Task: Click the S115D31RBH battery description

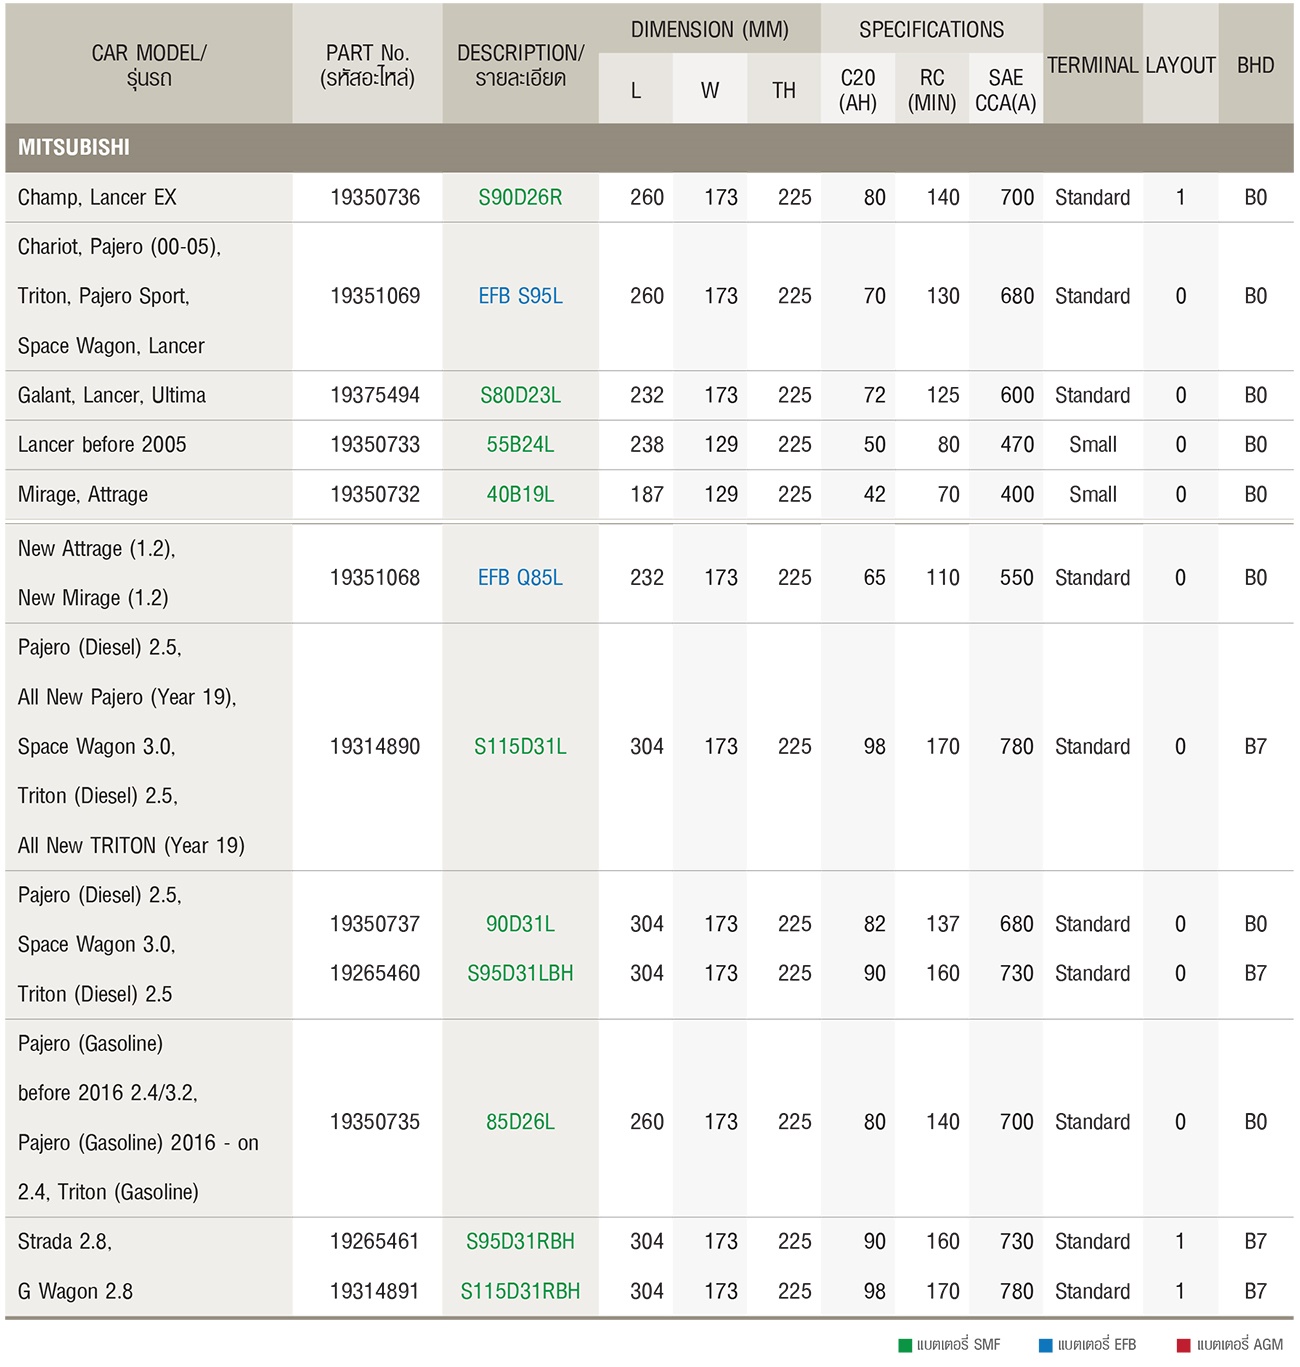Action: (520, 1291)
